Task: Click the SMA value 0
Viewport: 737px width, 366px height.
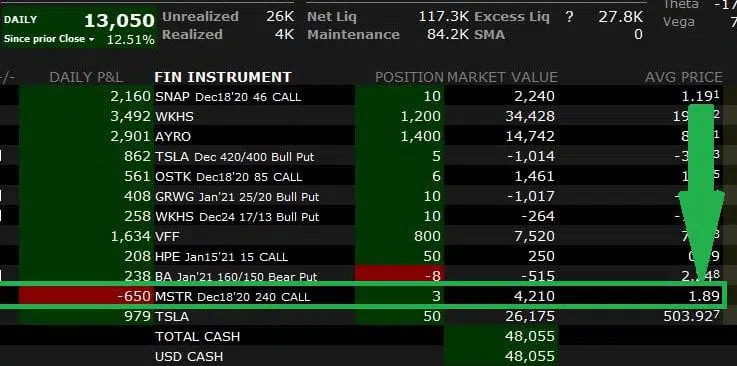Action: coord(638,34)
